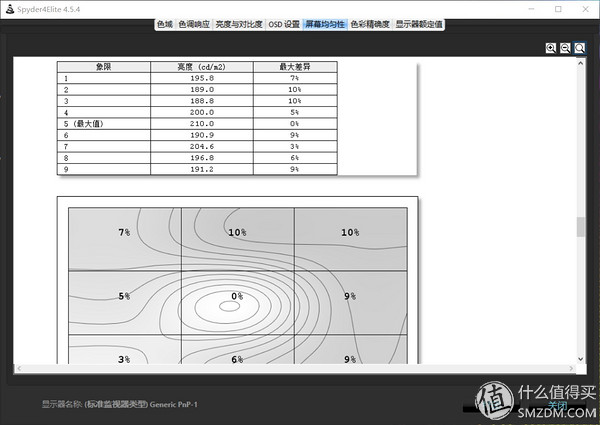This screenshot has height=425, width=600.
Task: Select the 204.6 brightness cell
Action: coord(202,147)
